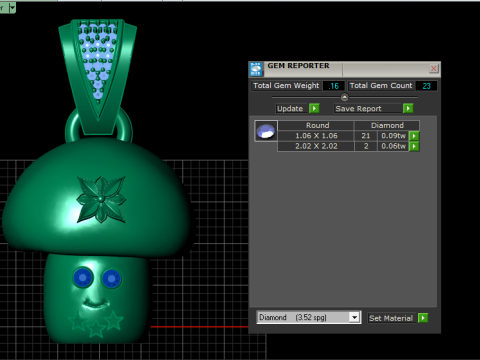
Task: Click the 0.09tw weight cell
Action: tap(393, 136)
